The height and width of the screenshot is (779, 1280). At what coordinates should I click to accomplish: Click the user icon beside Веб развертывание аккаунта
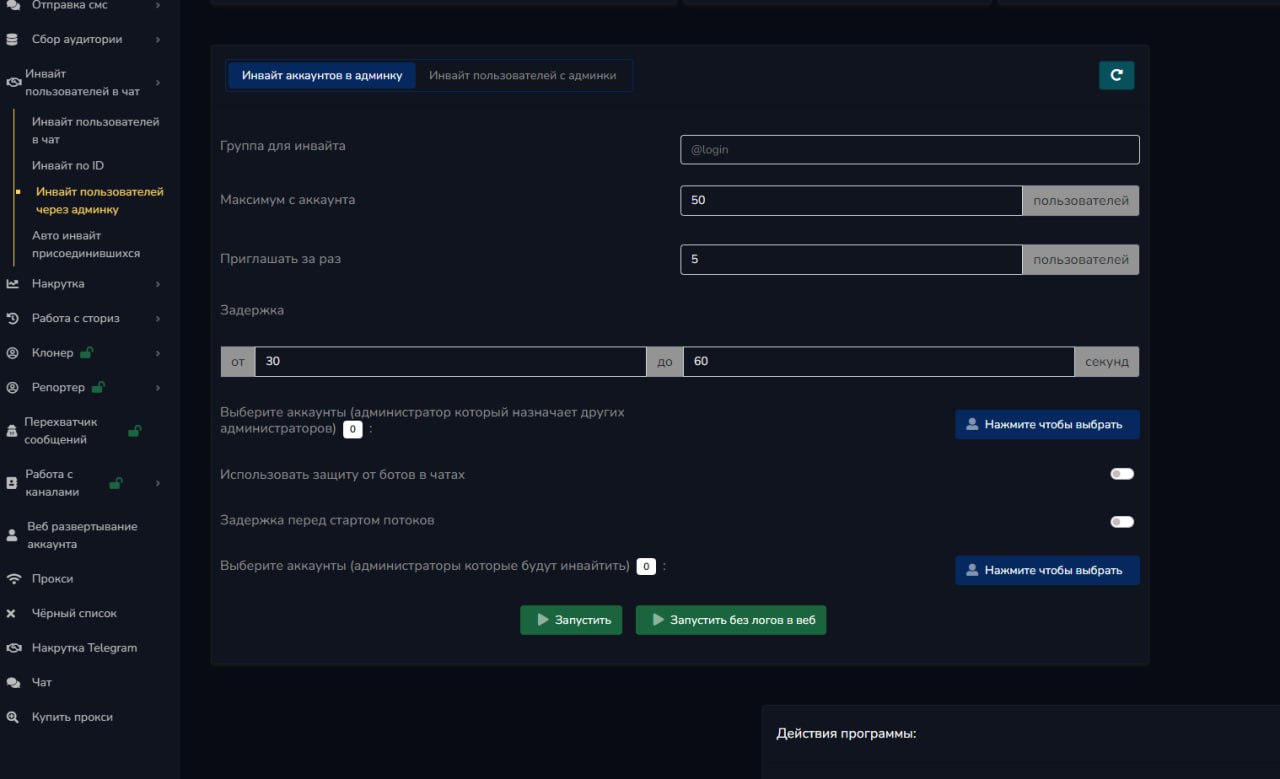click(x=12, y=536)
